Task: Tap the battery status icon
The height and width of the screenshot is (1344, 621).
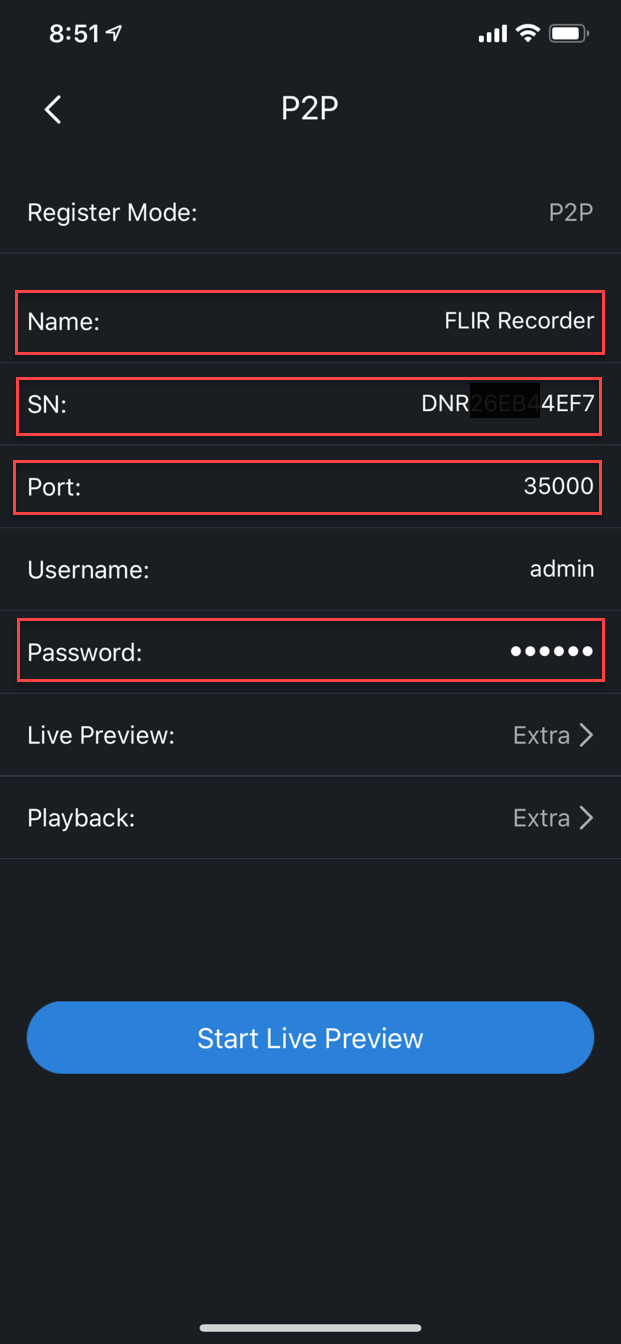Action: tap(569, 34)
